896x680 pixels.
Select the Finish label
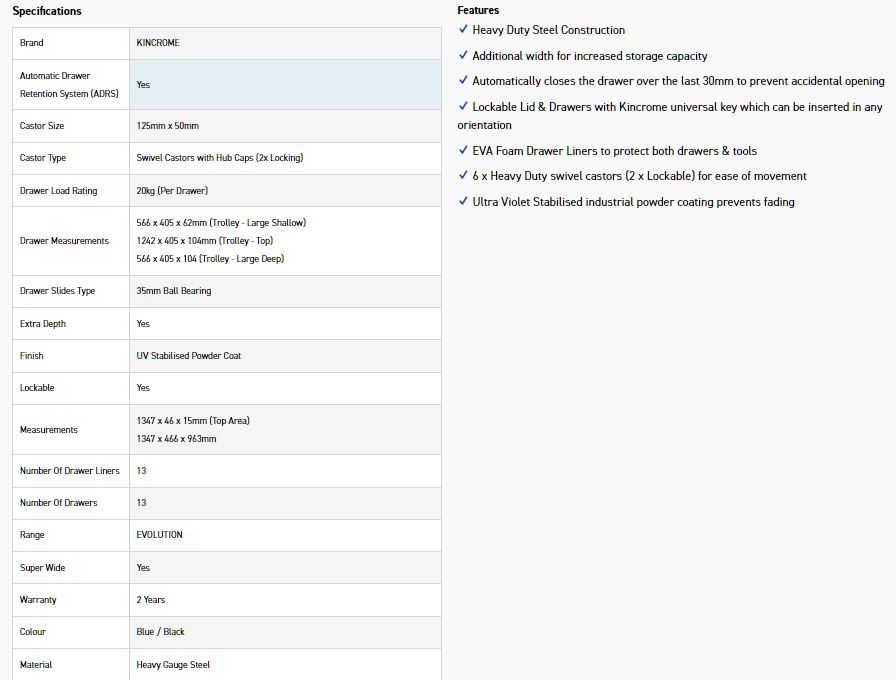pos(31,356)
